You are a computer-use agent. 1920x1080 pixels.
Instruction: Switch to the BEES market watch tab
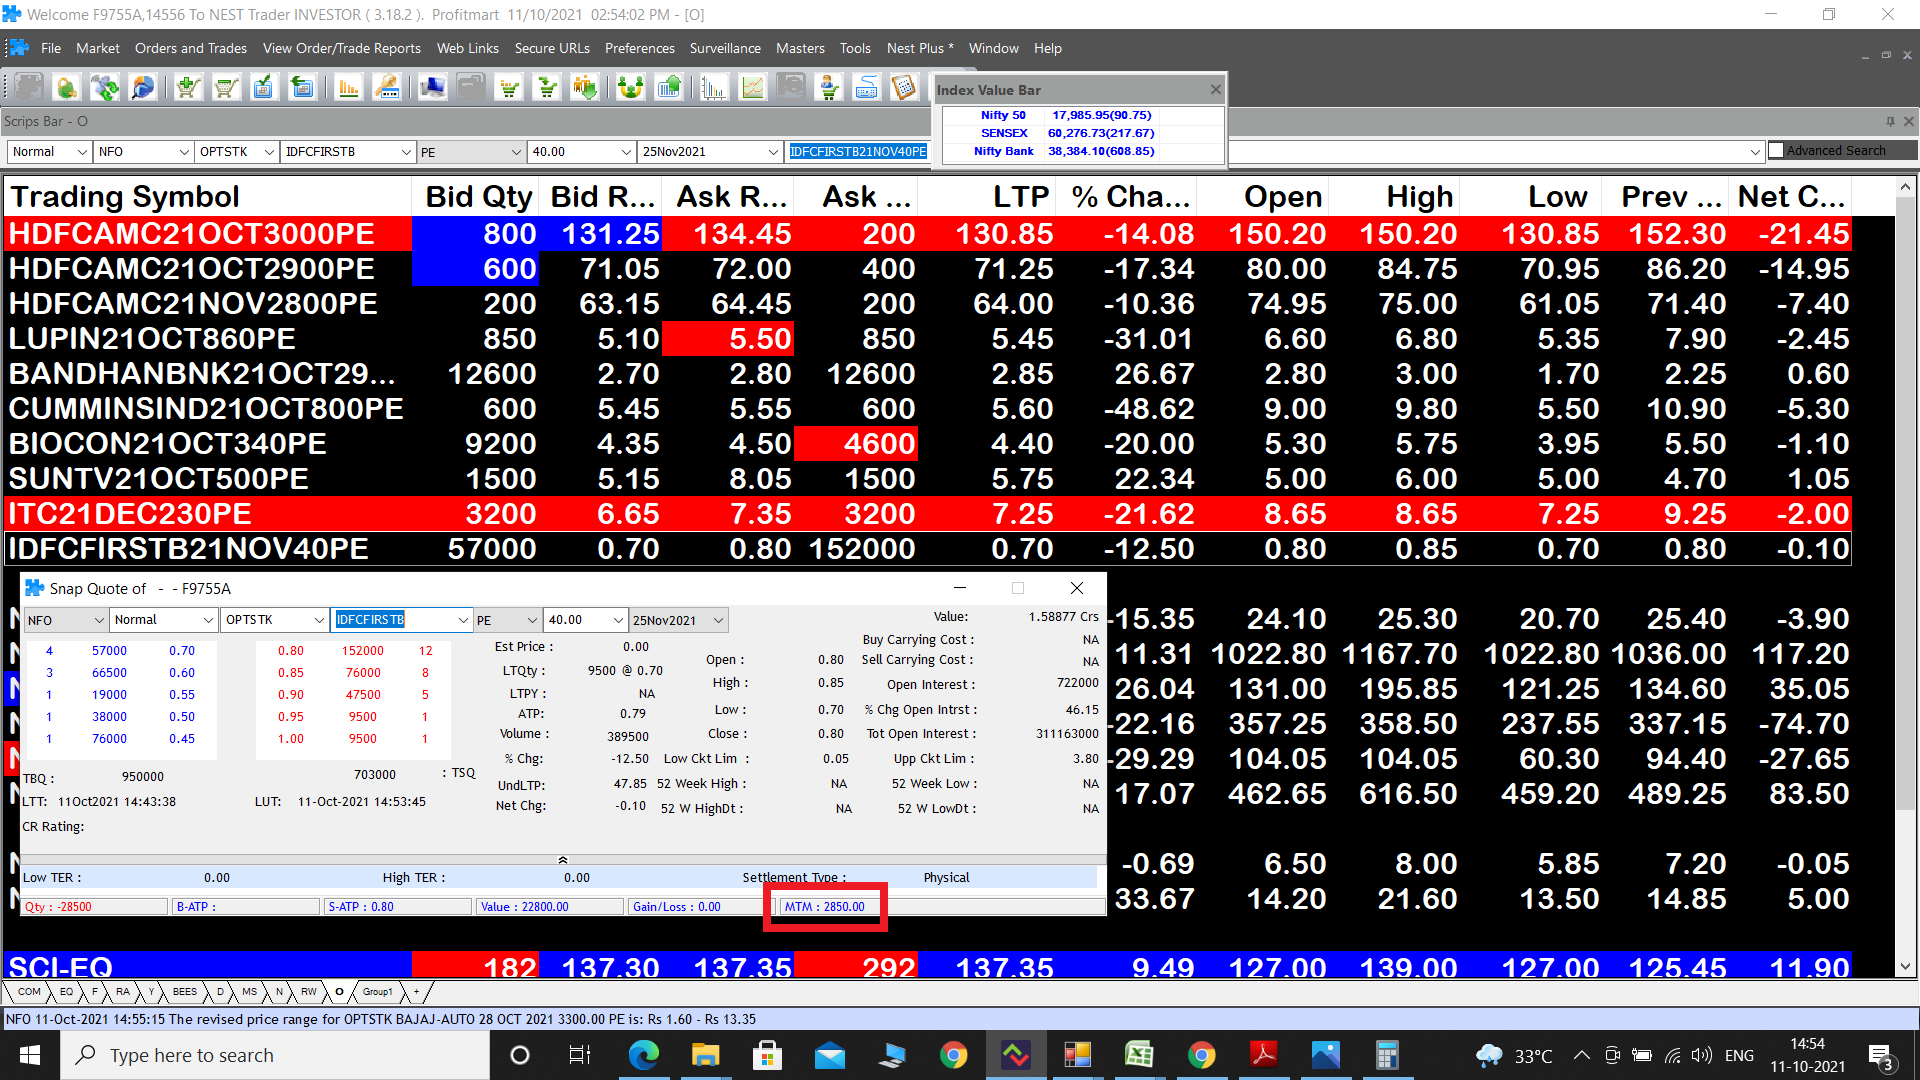click(x=185, y=992)
